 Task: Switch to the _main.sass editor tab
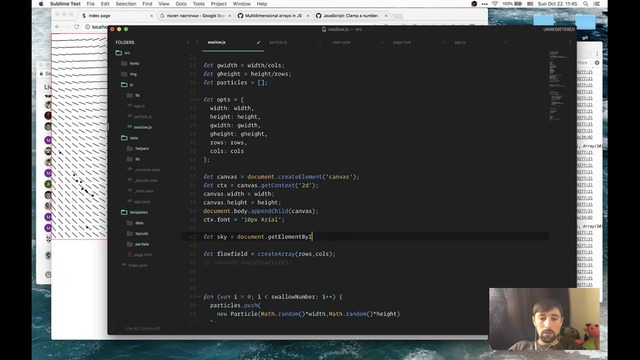(341, 42)
